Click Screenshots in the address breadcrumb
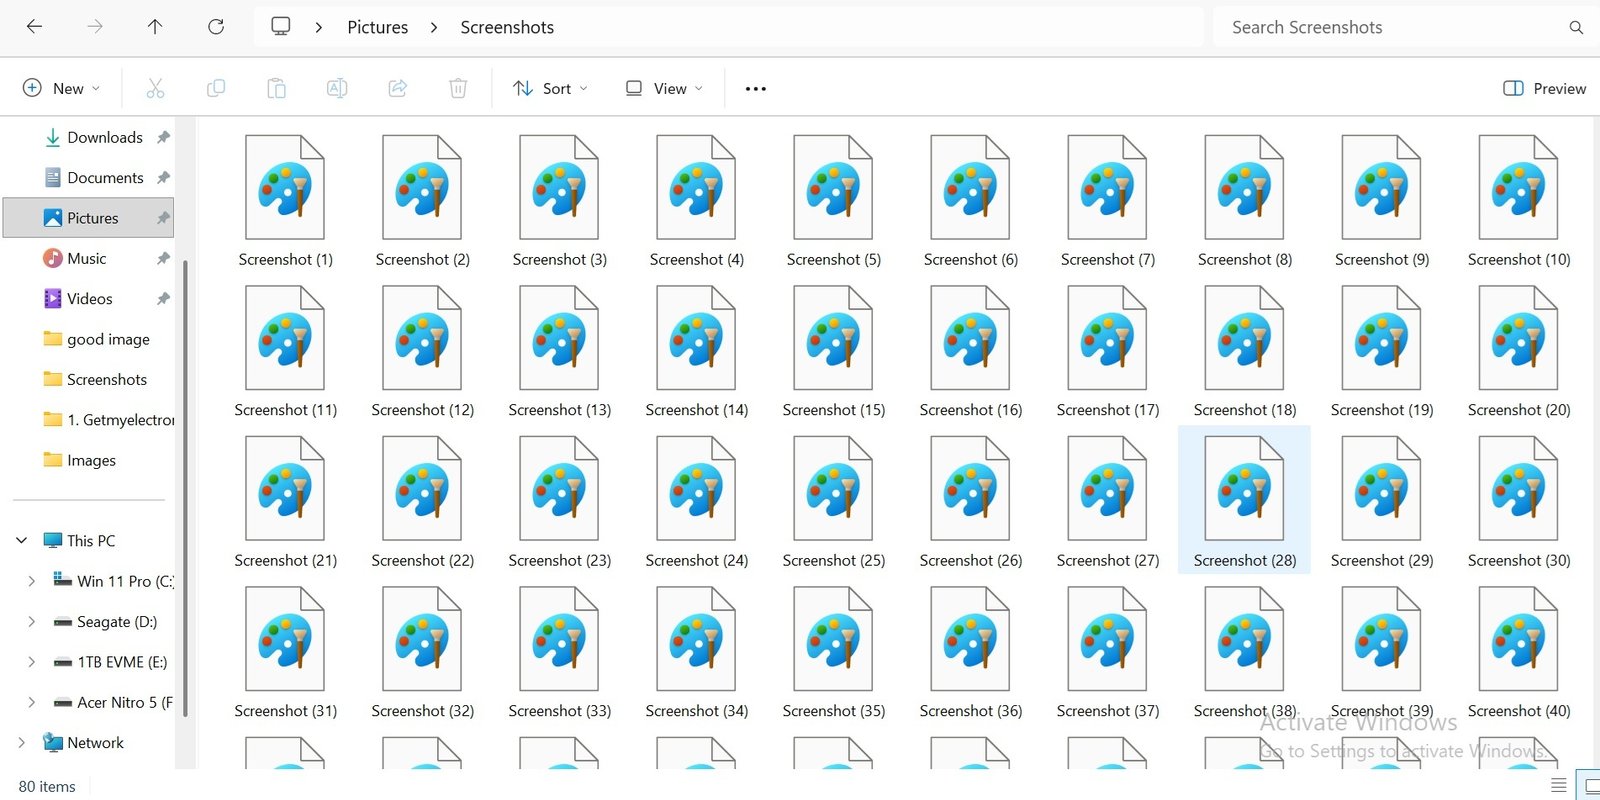Screen dimensions: 1600x800 click(507, 28)
